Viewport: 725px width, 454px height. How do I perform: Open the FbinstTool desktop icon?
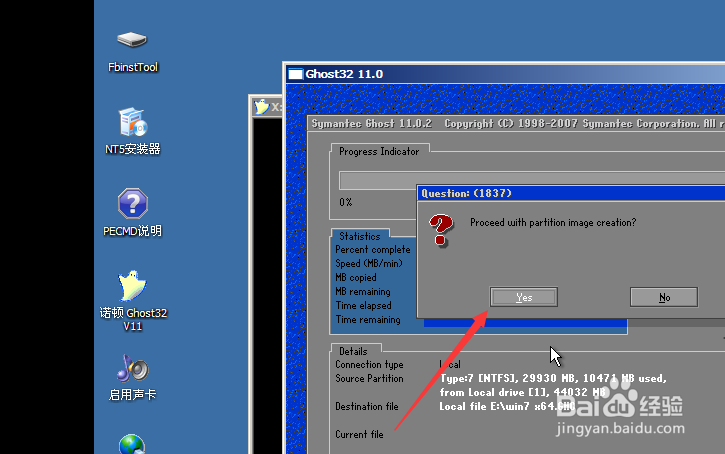[132, 51]
